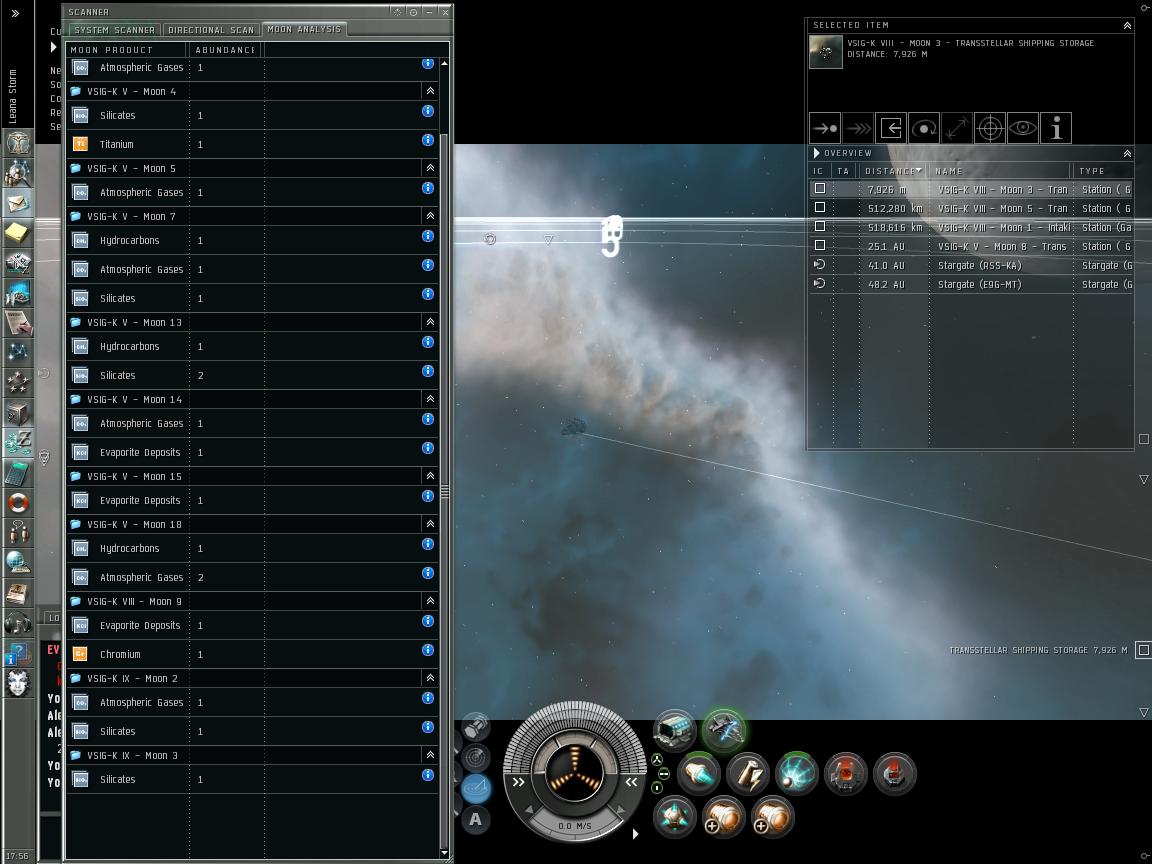Open the lifebuoy Help icon
Viewport: 1152px width, 864px height.
tap(18, 503)
